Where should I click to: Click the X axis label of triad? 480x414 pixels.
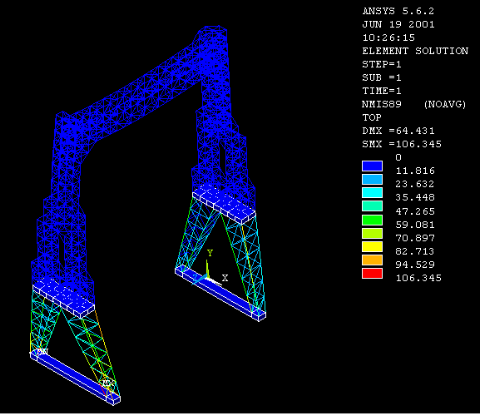[x=225, y=278]
